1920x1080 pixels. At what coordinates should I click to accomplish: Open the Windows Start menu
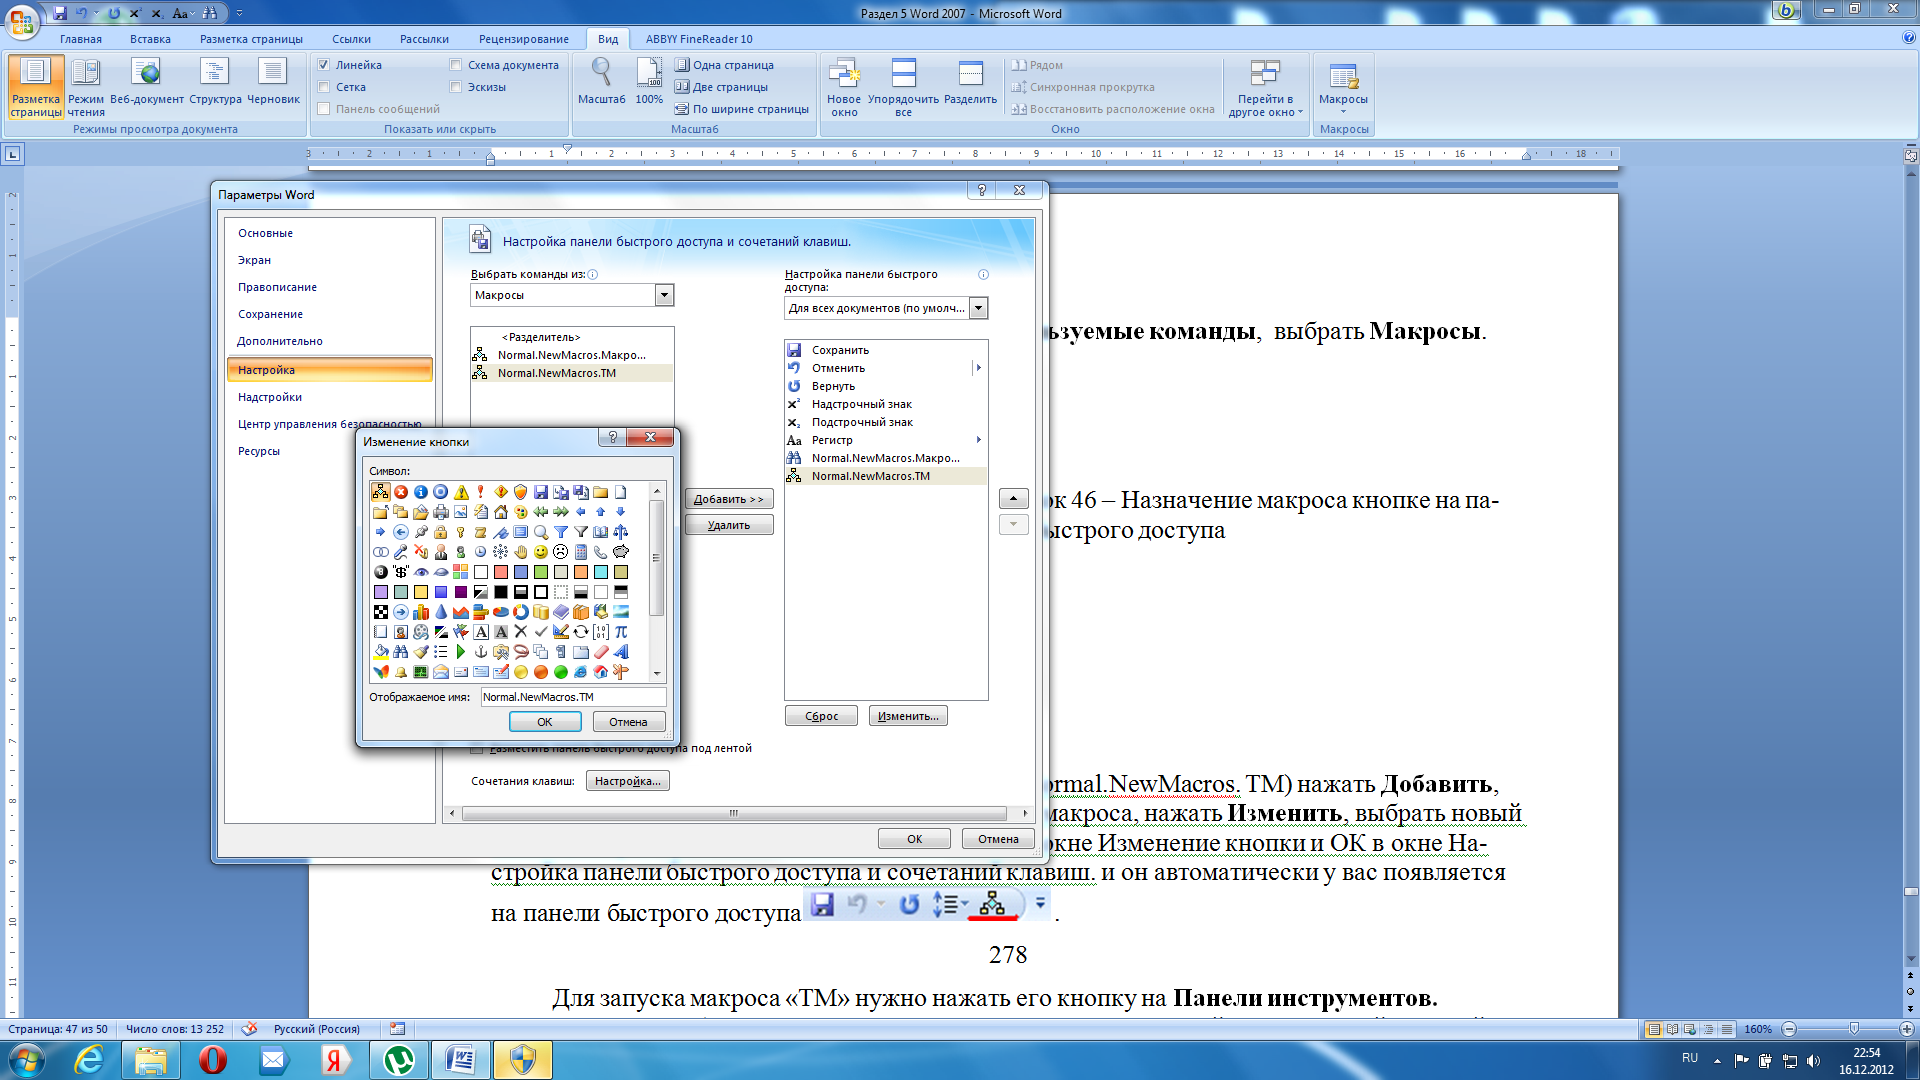(x=26, y=1059)
